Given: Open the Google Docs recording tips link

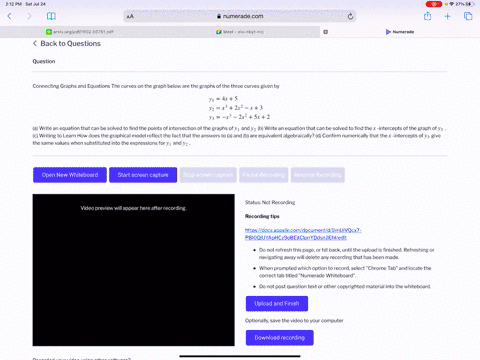Looking at the screenshot, I should [x=303, y=234].
